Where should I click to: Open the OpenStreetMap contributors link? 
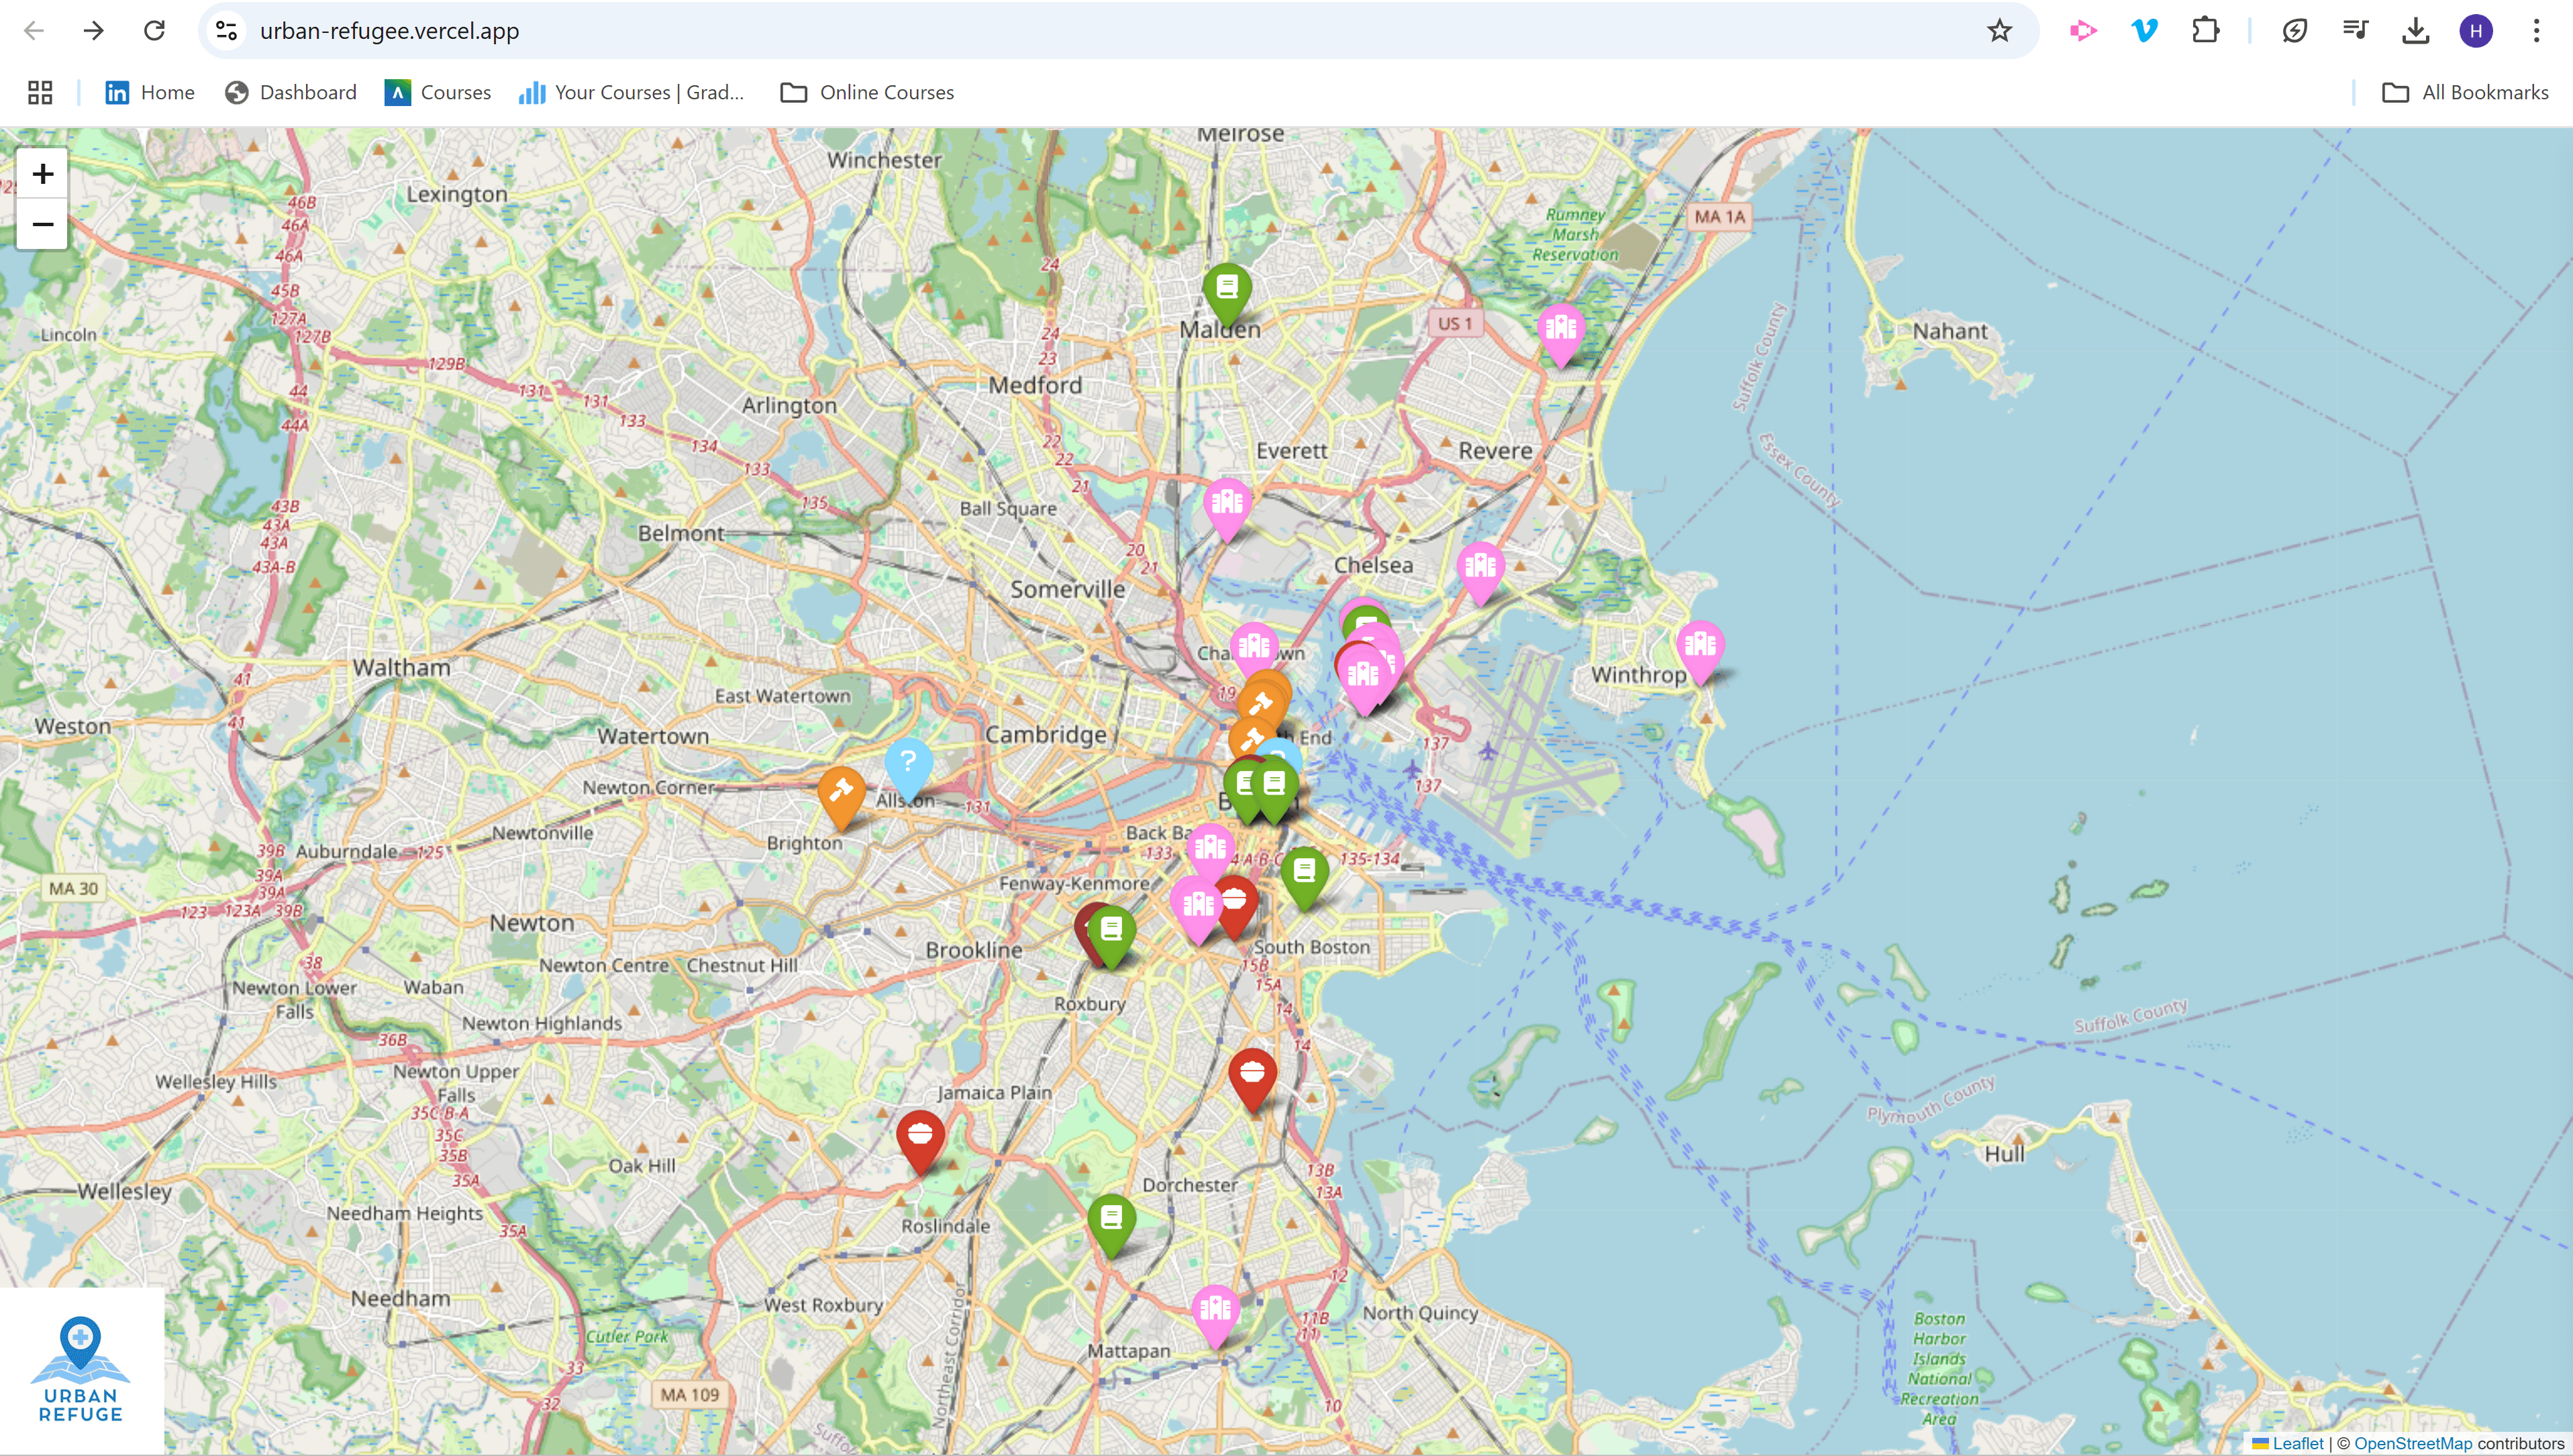[2412, 1443]
